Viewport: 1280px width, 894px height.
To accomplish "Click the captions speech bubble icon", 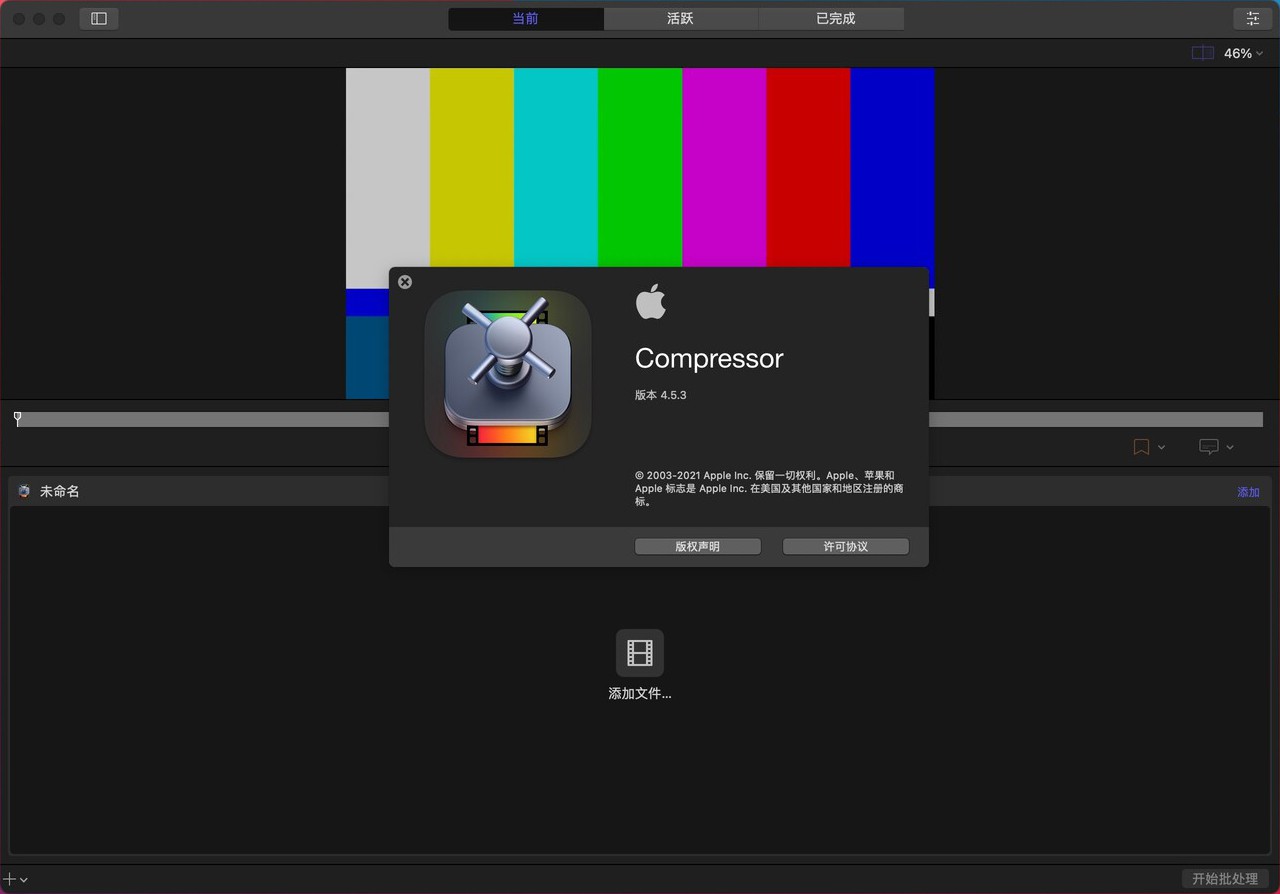I will [x=1209, y=447].
